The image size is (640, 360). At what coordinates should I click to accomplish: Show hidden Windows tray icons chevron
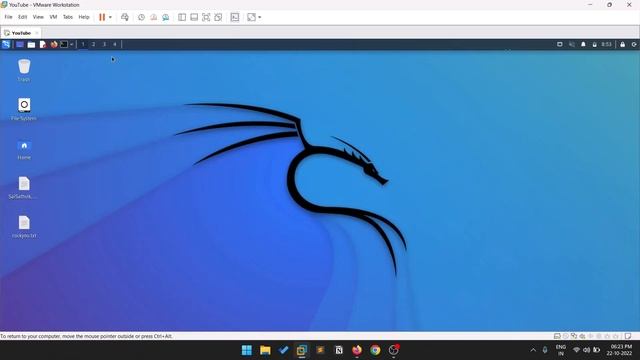pos(533,350)
